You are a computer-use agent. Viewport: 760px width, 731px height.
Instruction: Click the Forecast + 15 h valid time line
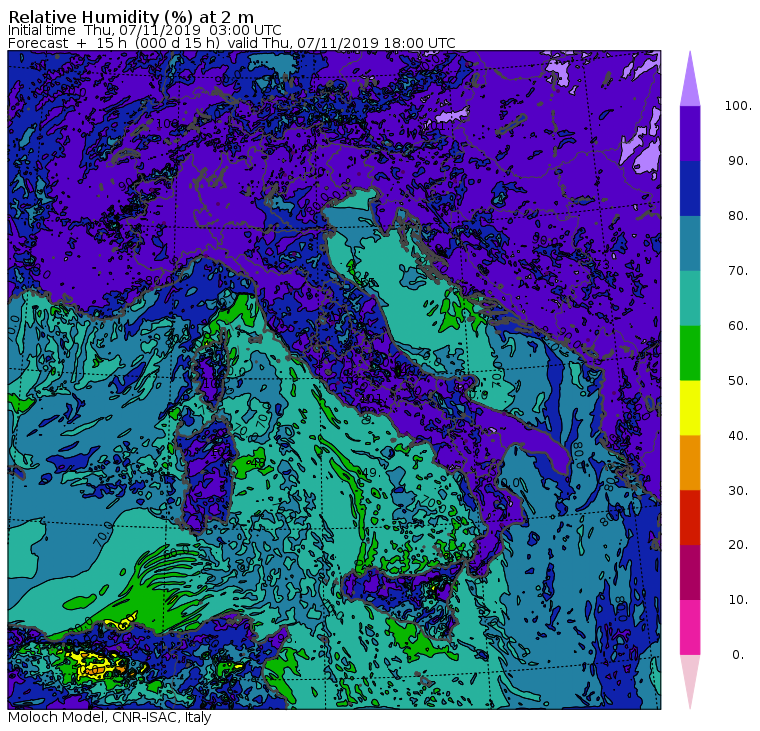click(x=232, y=43)
